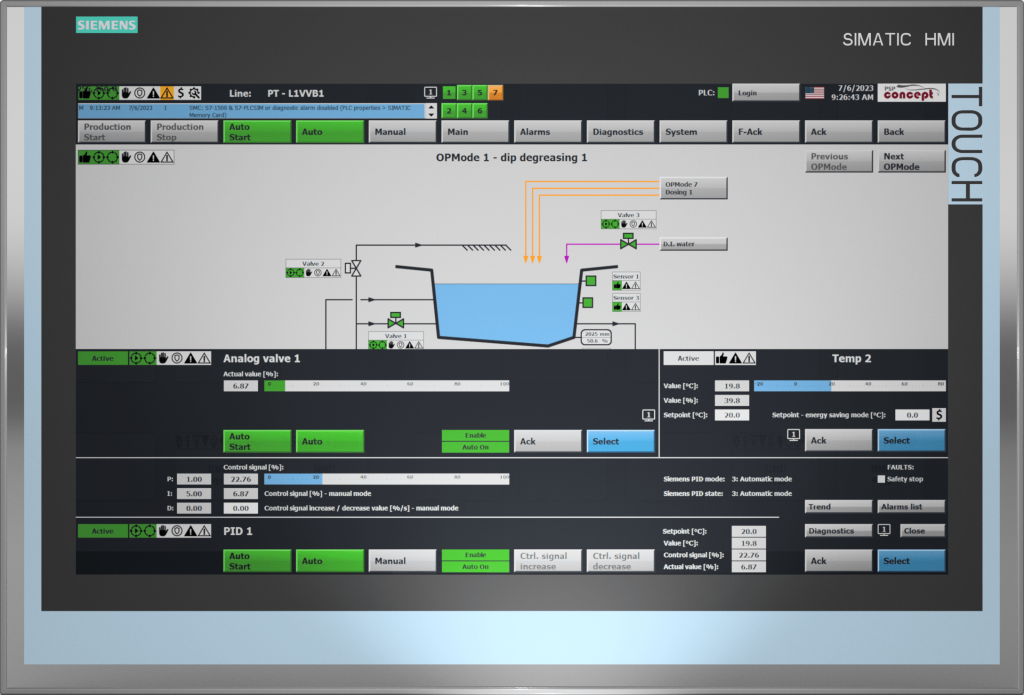Click the Back button in the top bar

pyautogui.click(x=911, y=131)
